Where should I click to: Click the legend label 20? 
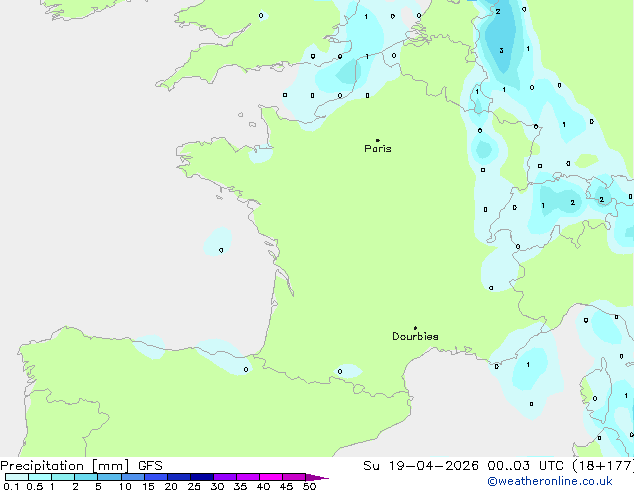171,486
